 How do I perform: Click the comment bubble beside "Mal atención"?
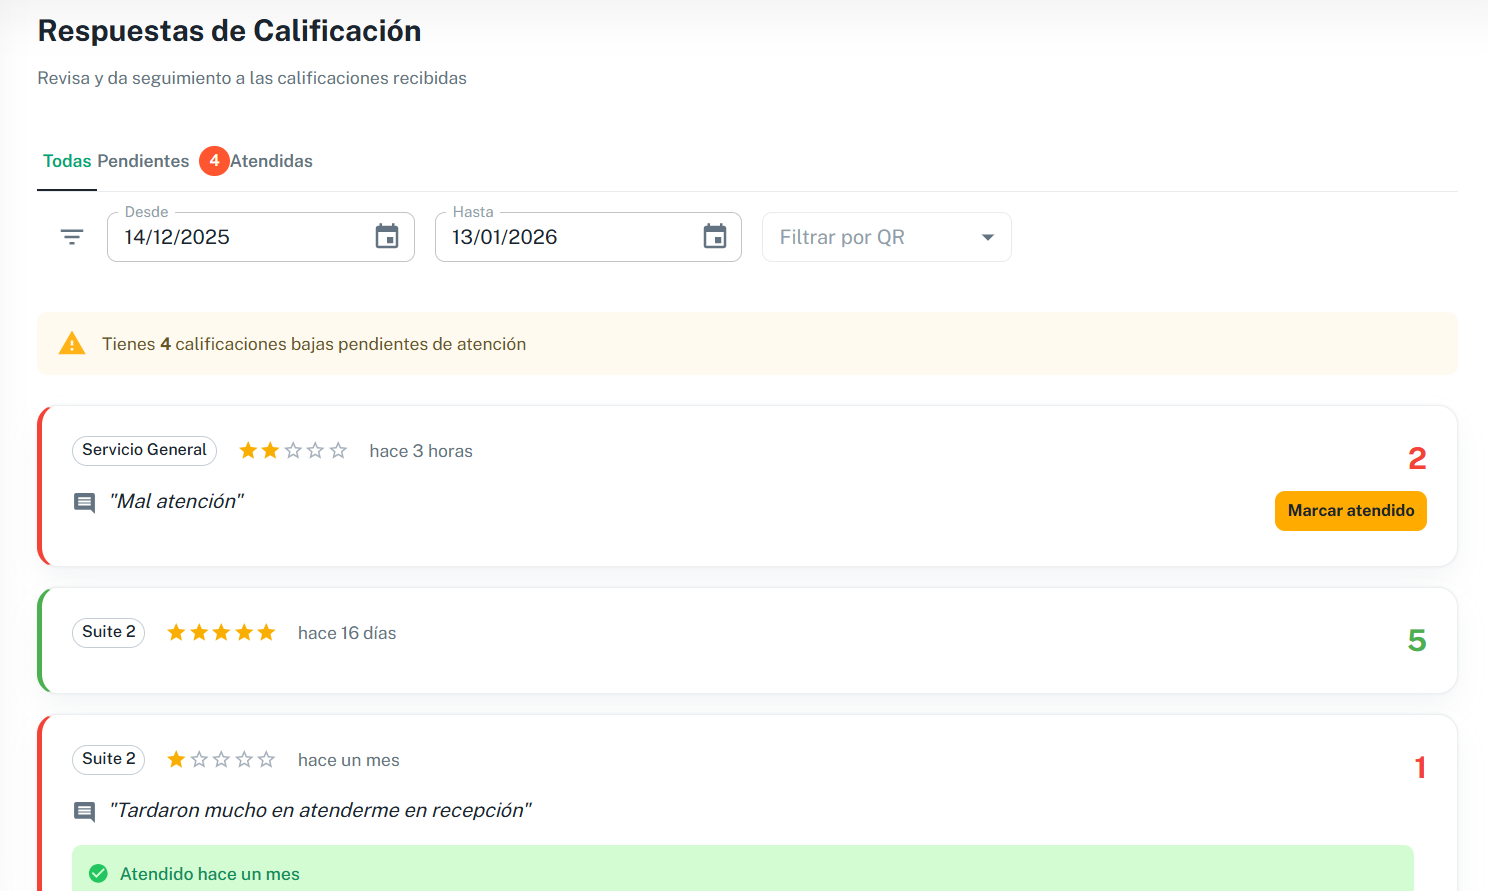pos(84,503)
